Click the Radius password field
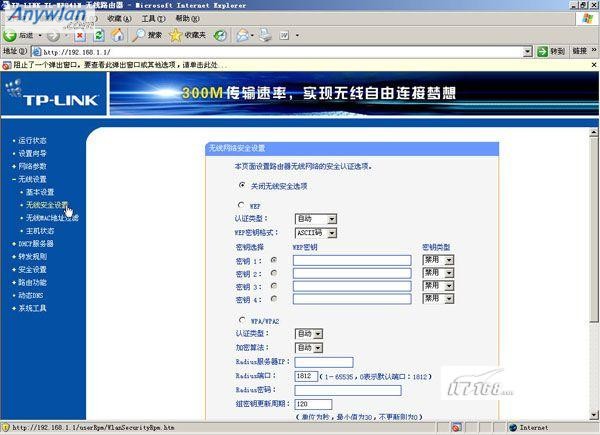 pyautogui.click(x=348, y=390)
